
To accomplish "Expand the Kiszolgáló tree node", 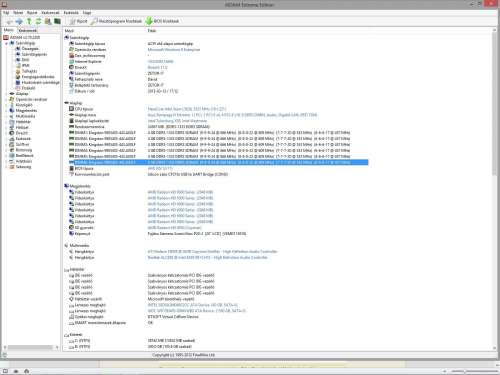I will coord(7,105).
